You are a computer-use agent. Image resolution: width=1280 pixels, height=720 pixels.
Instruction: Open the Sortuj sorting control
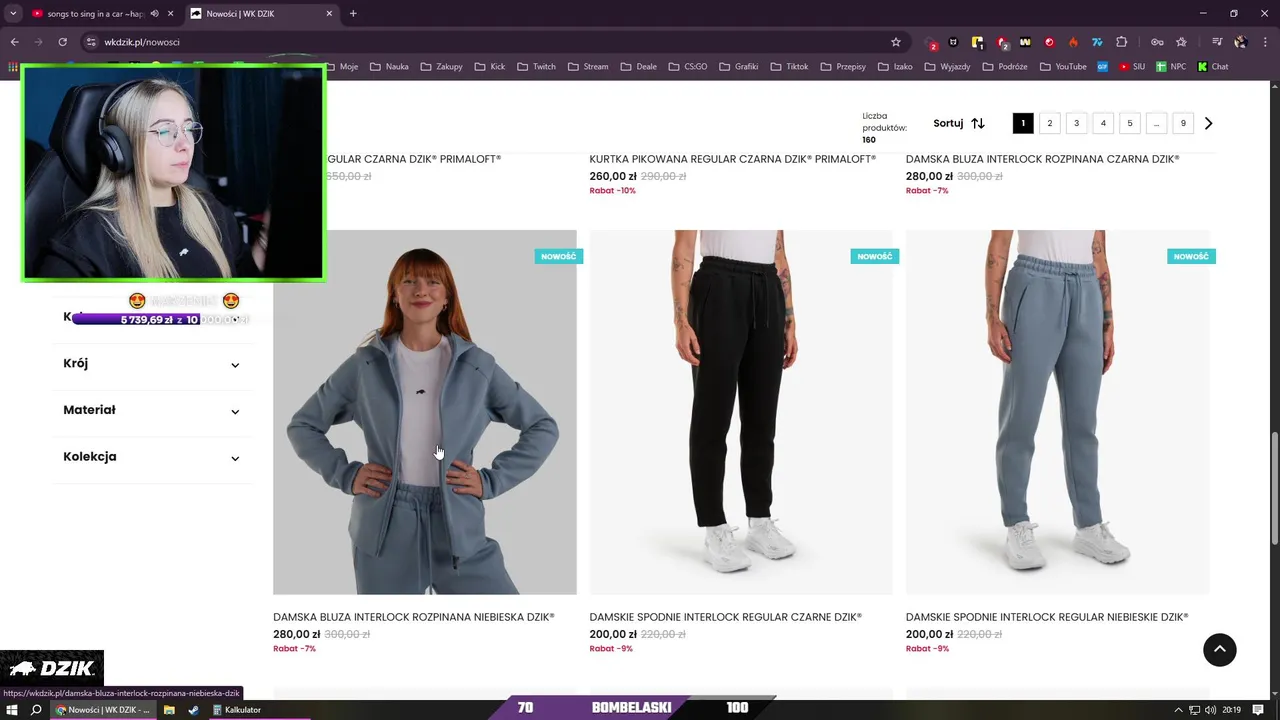coord(959,123)
